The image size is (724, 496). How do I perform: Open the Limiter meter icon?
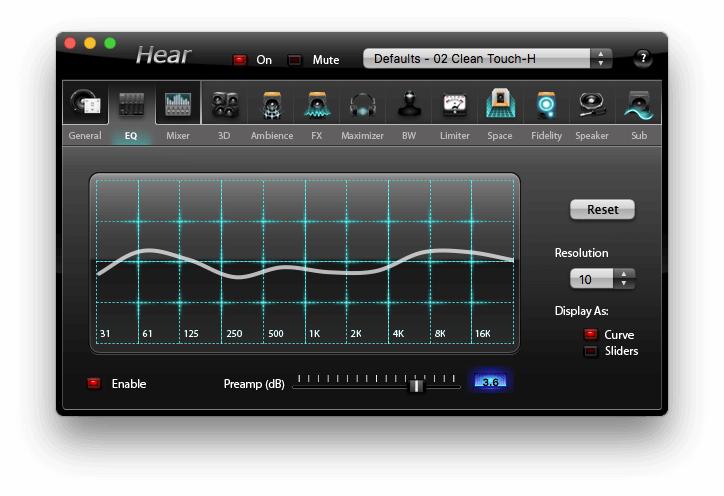pos(455,104)
